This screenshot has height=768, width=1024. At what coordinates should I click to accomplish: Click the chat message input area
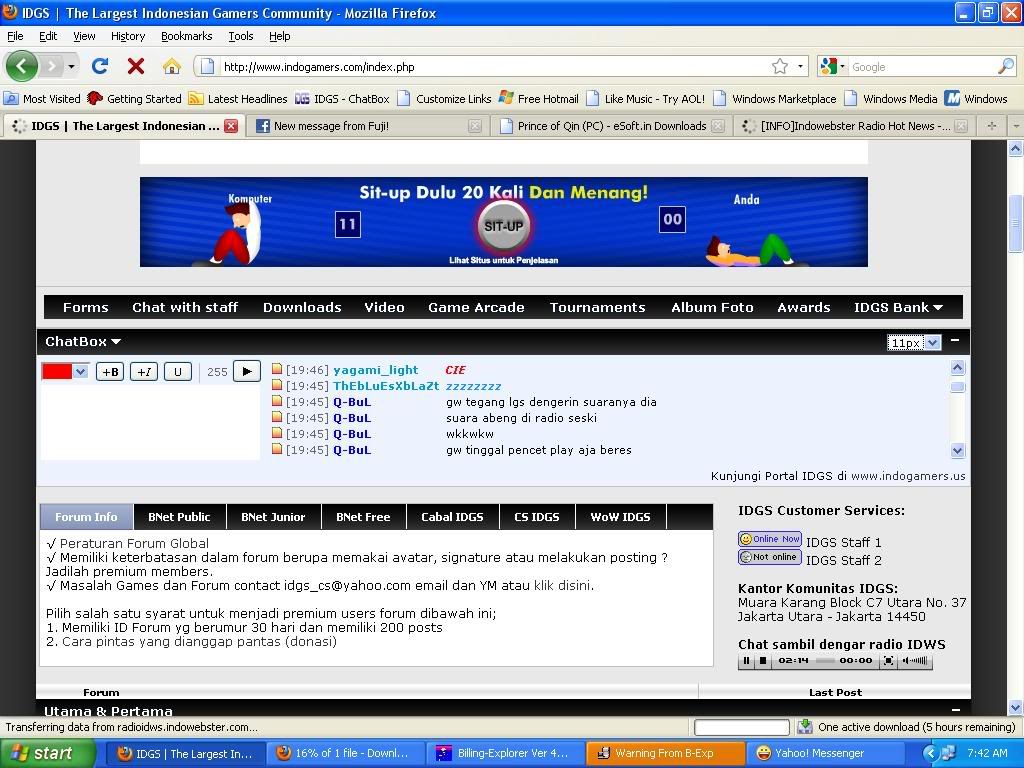coord(151,422)
